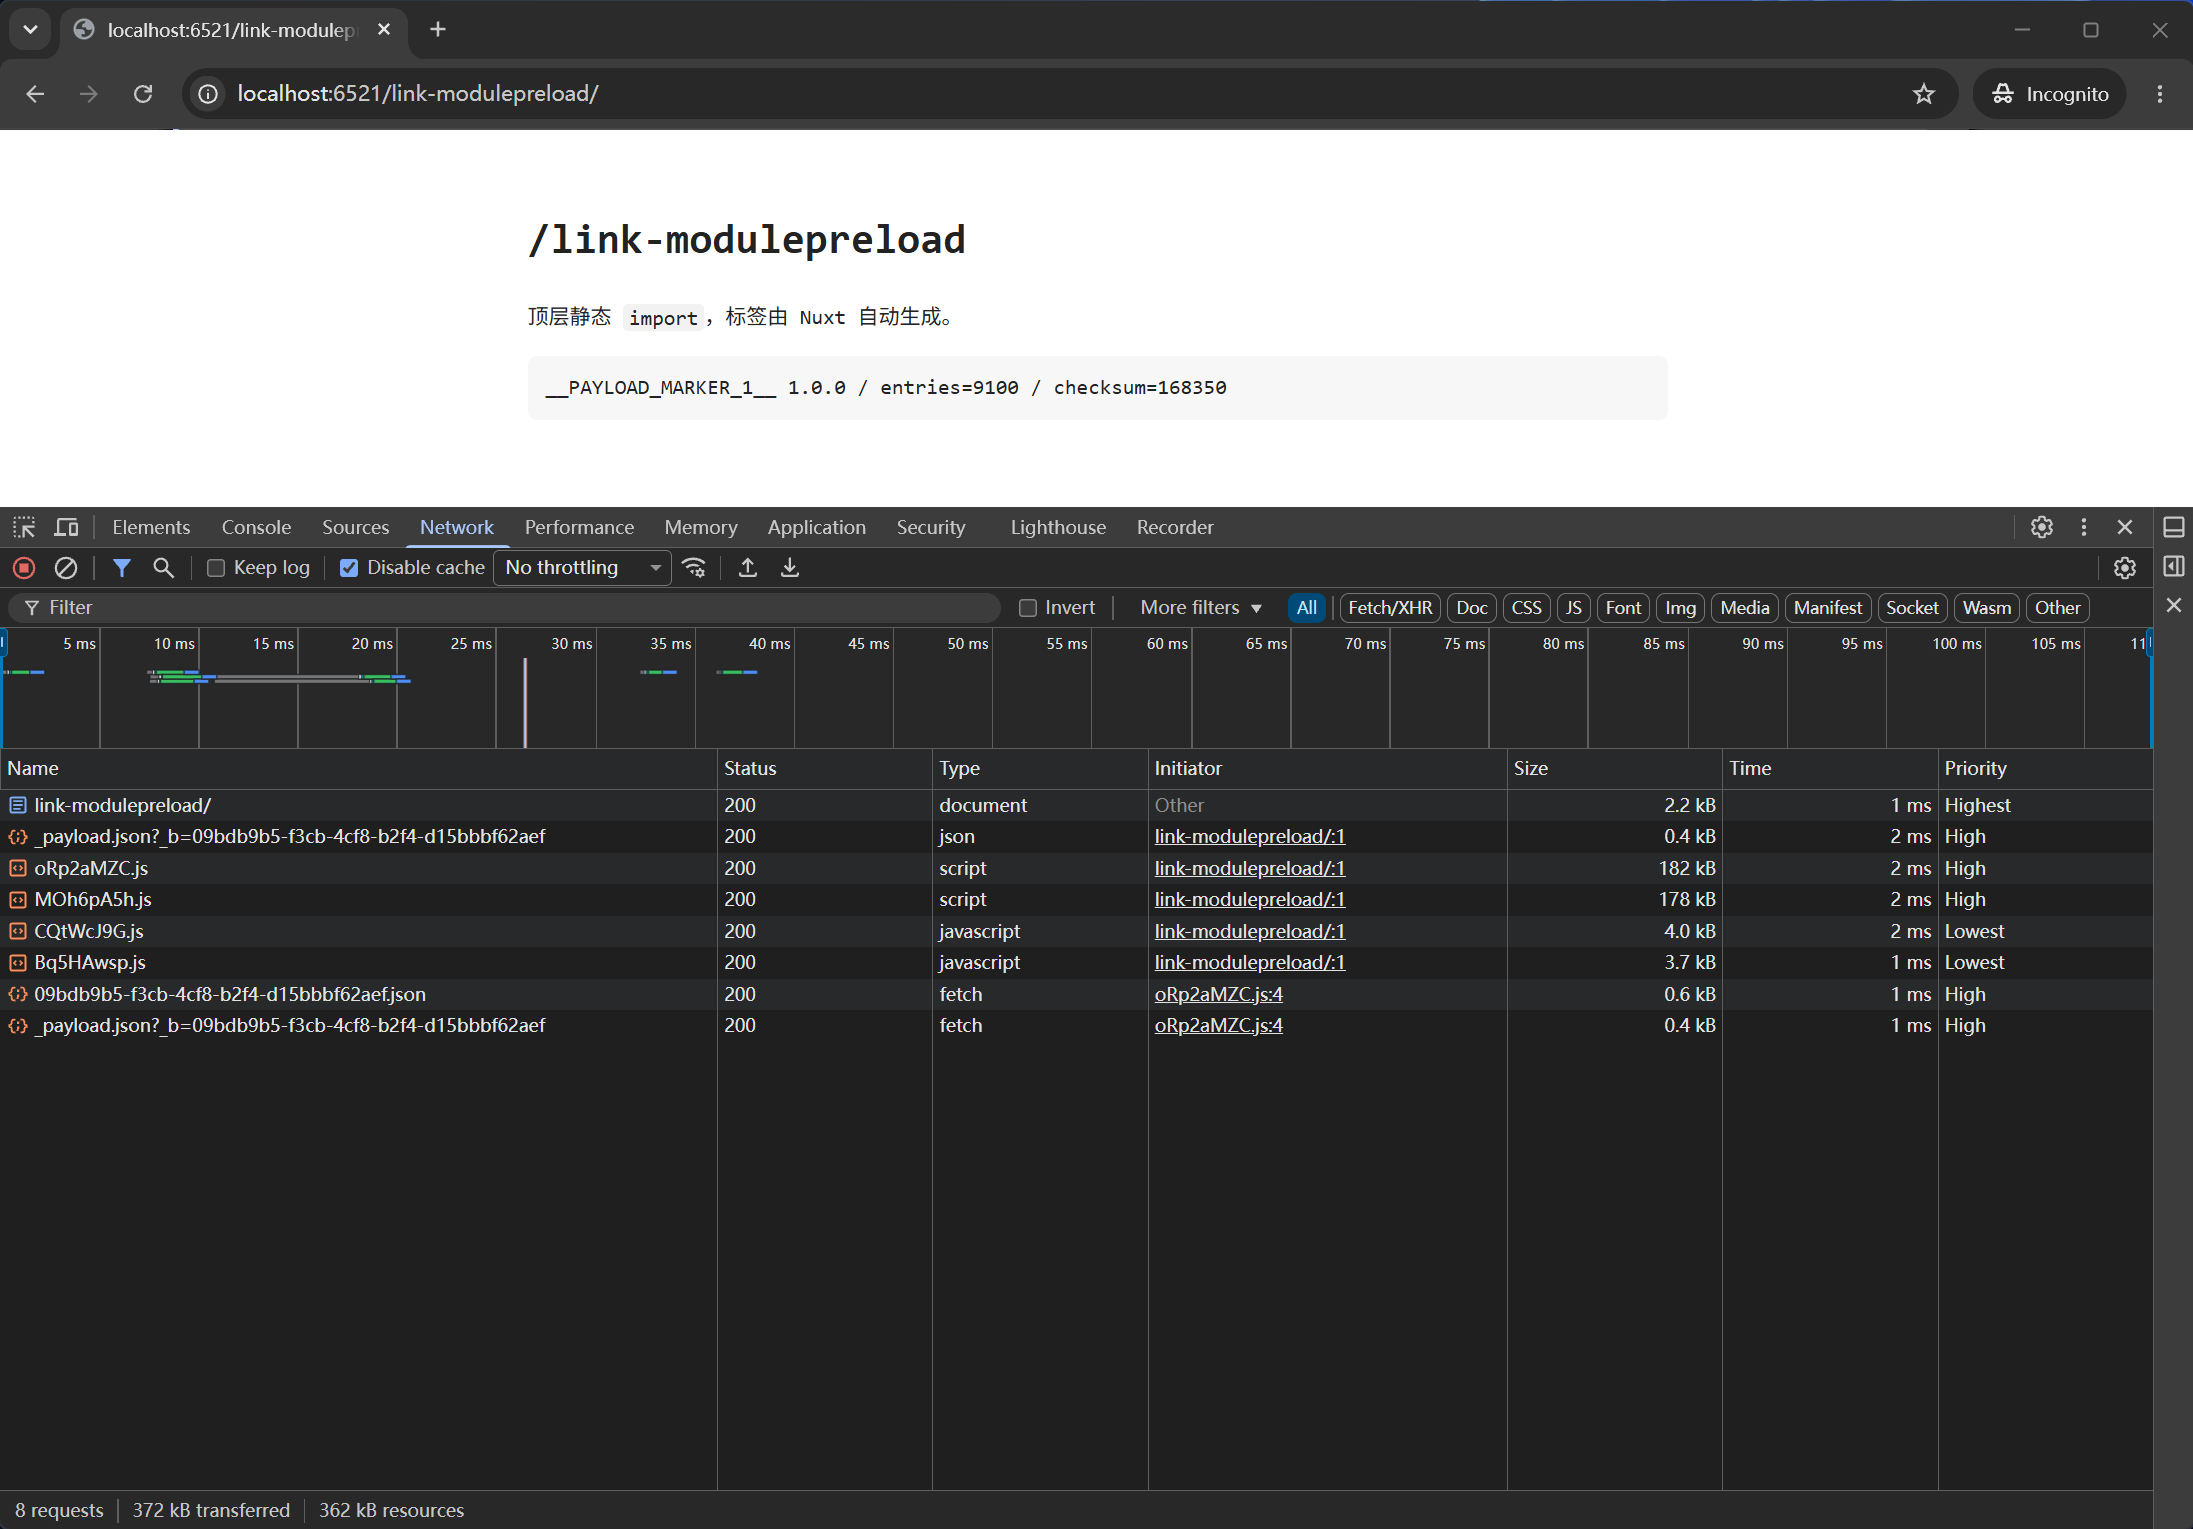Enable the Keep log checkbox
2193x1529 pixels.
(x=215, y=568)
